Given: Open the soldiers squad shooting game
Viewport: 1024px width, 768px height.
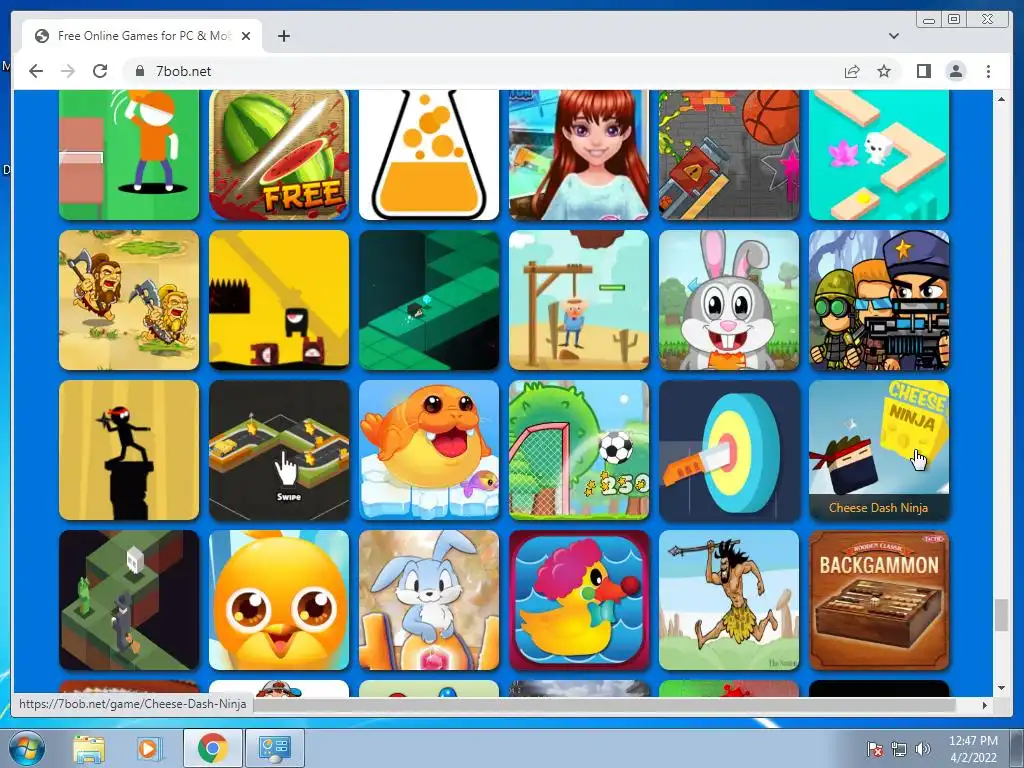Looking at the screenshot, I should [879, 300].
